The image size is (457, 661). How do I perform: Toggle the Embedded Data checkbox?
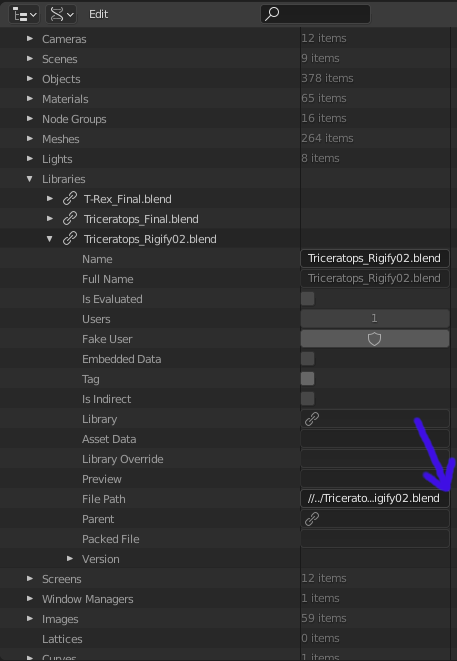click(x=307, y=359)
